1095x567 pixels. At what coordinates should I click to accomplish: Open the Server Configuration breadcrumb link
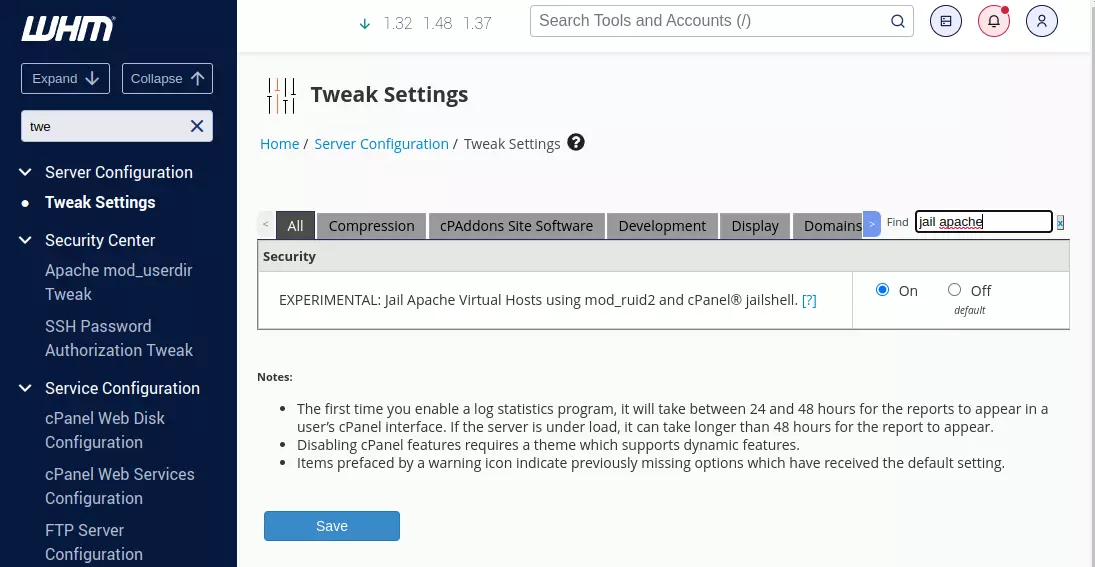tap(381, 144)
